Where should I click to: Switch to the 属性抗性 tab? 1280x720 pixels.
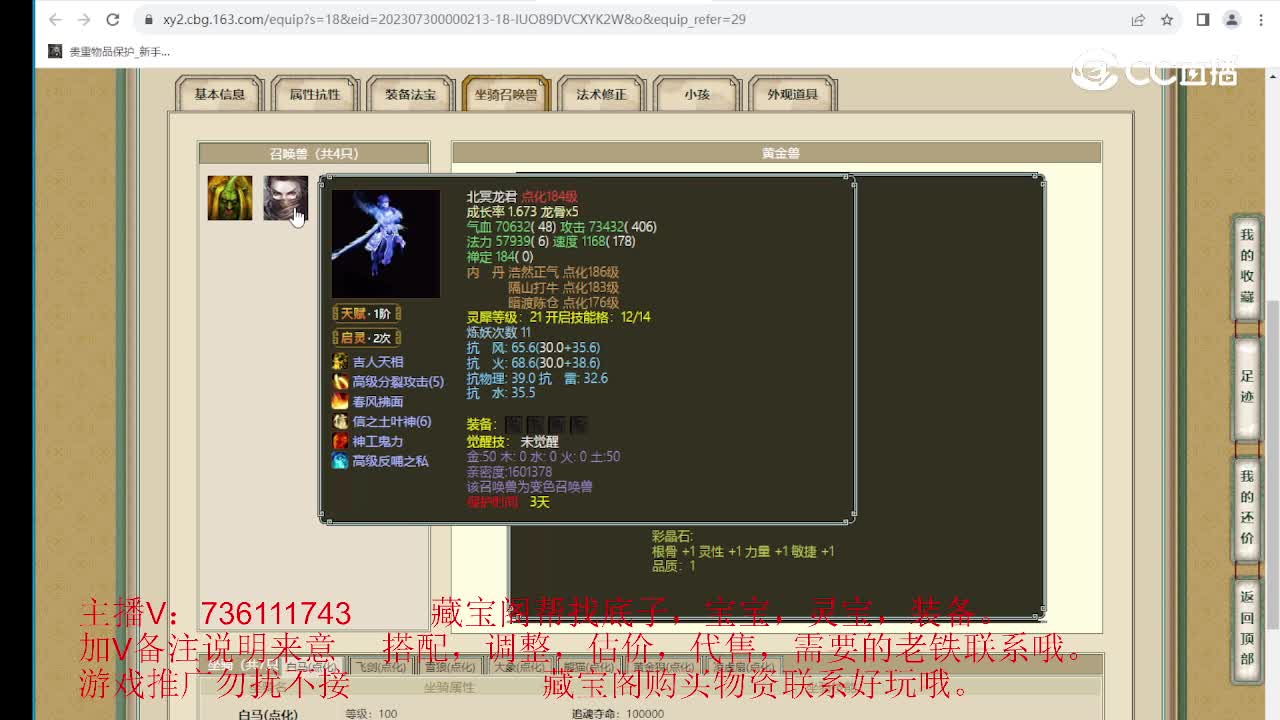point(315,94)
